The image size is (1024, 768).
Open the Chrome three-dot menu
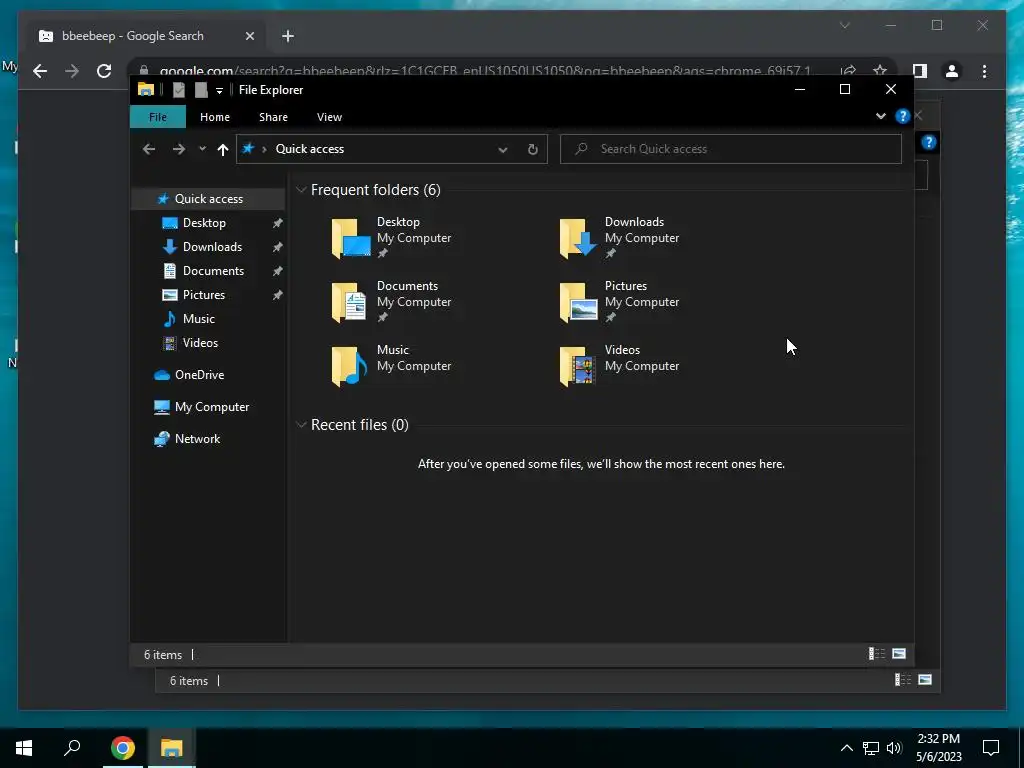pyautogui.click(x=984, y=71)
